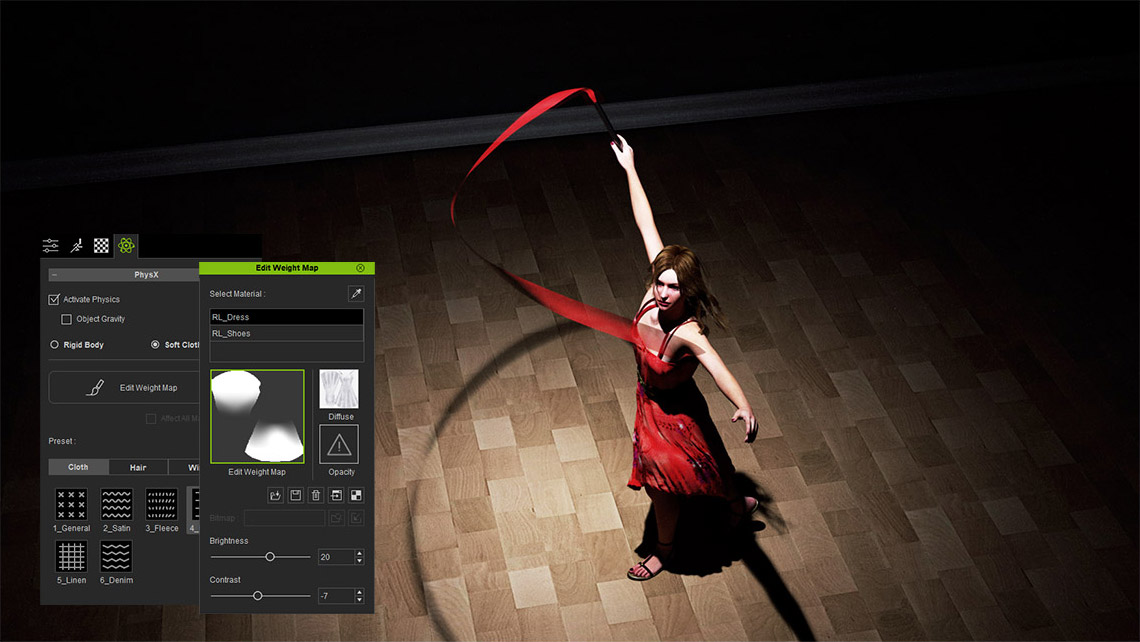
Task: Click the Opacity warning texture slot
Action: click(339, 444)
